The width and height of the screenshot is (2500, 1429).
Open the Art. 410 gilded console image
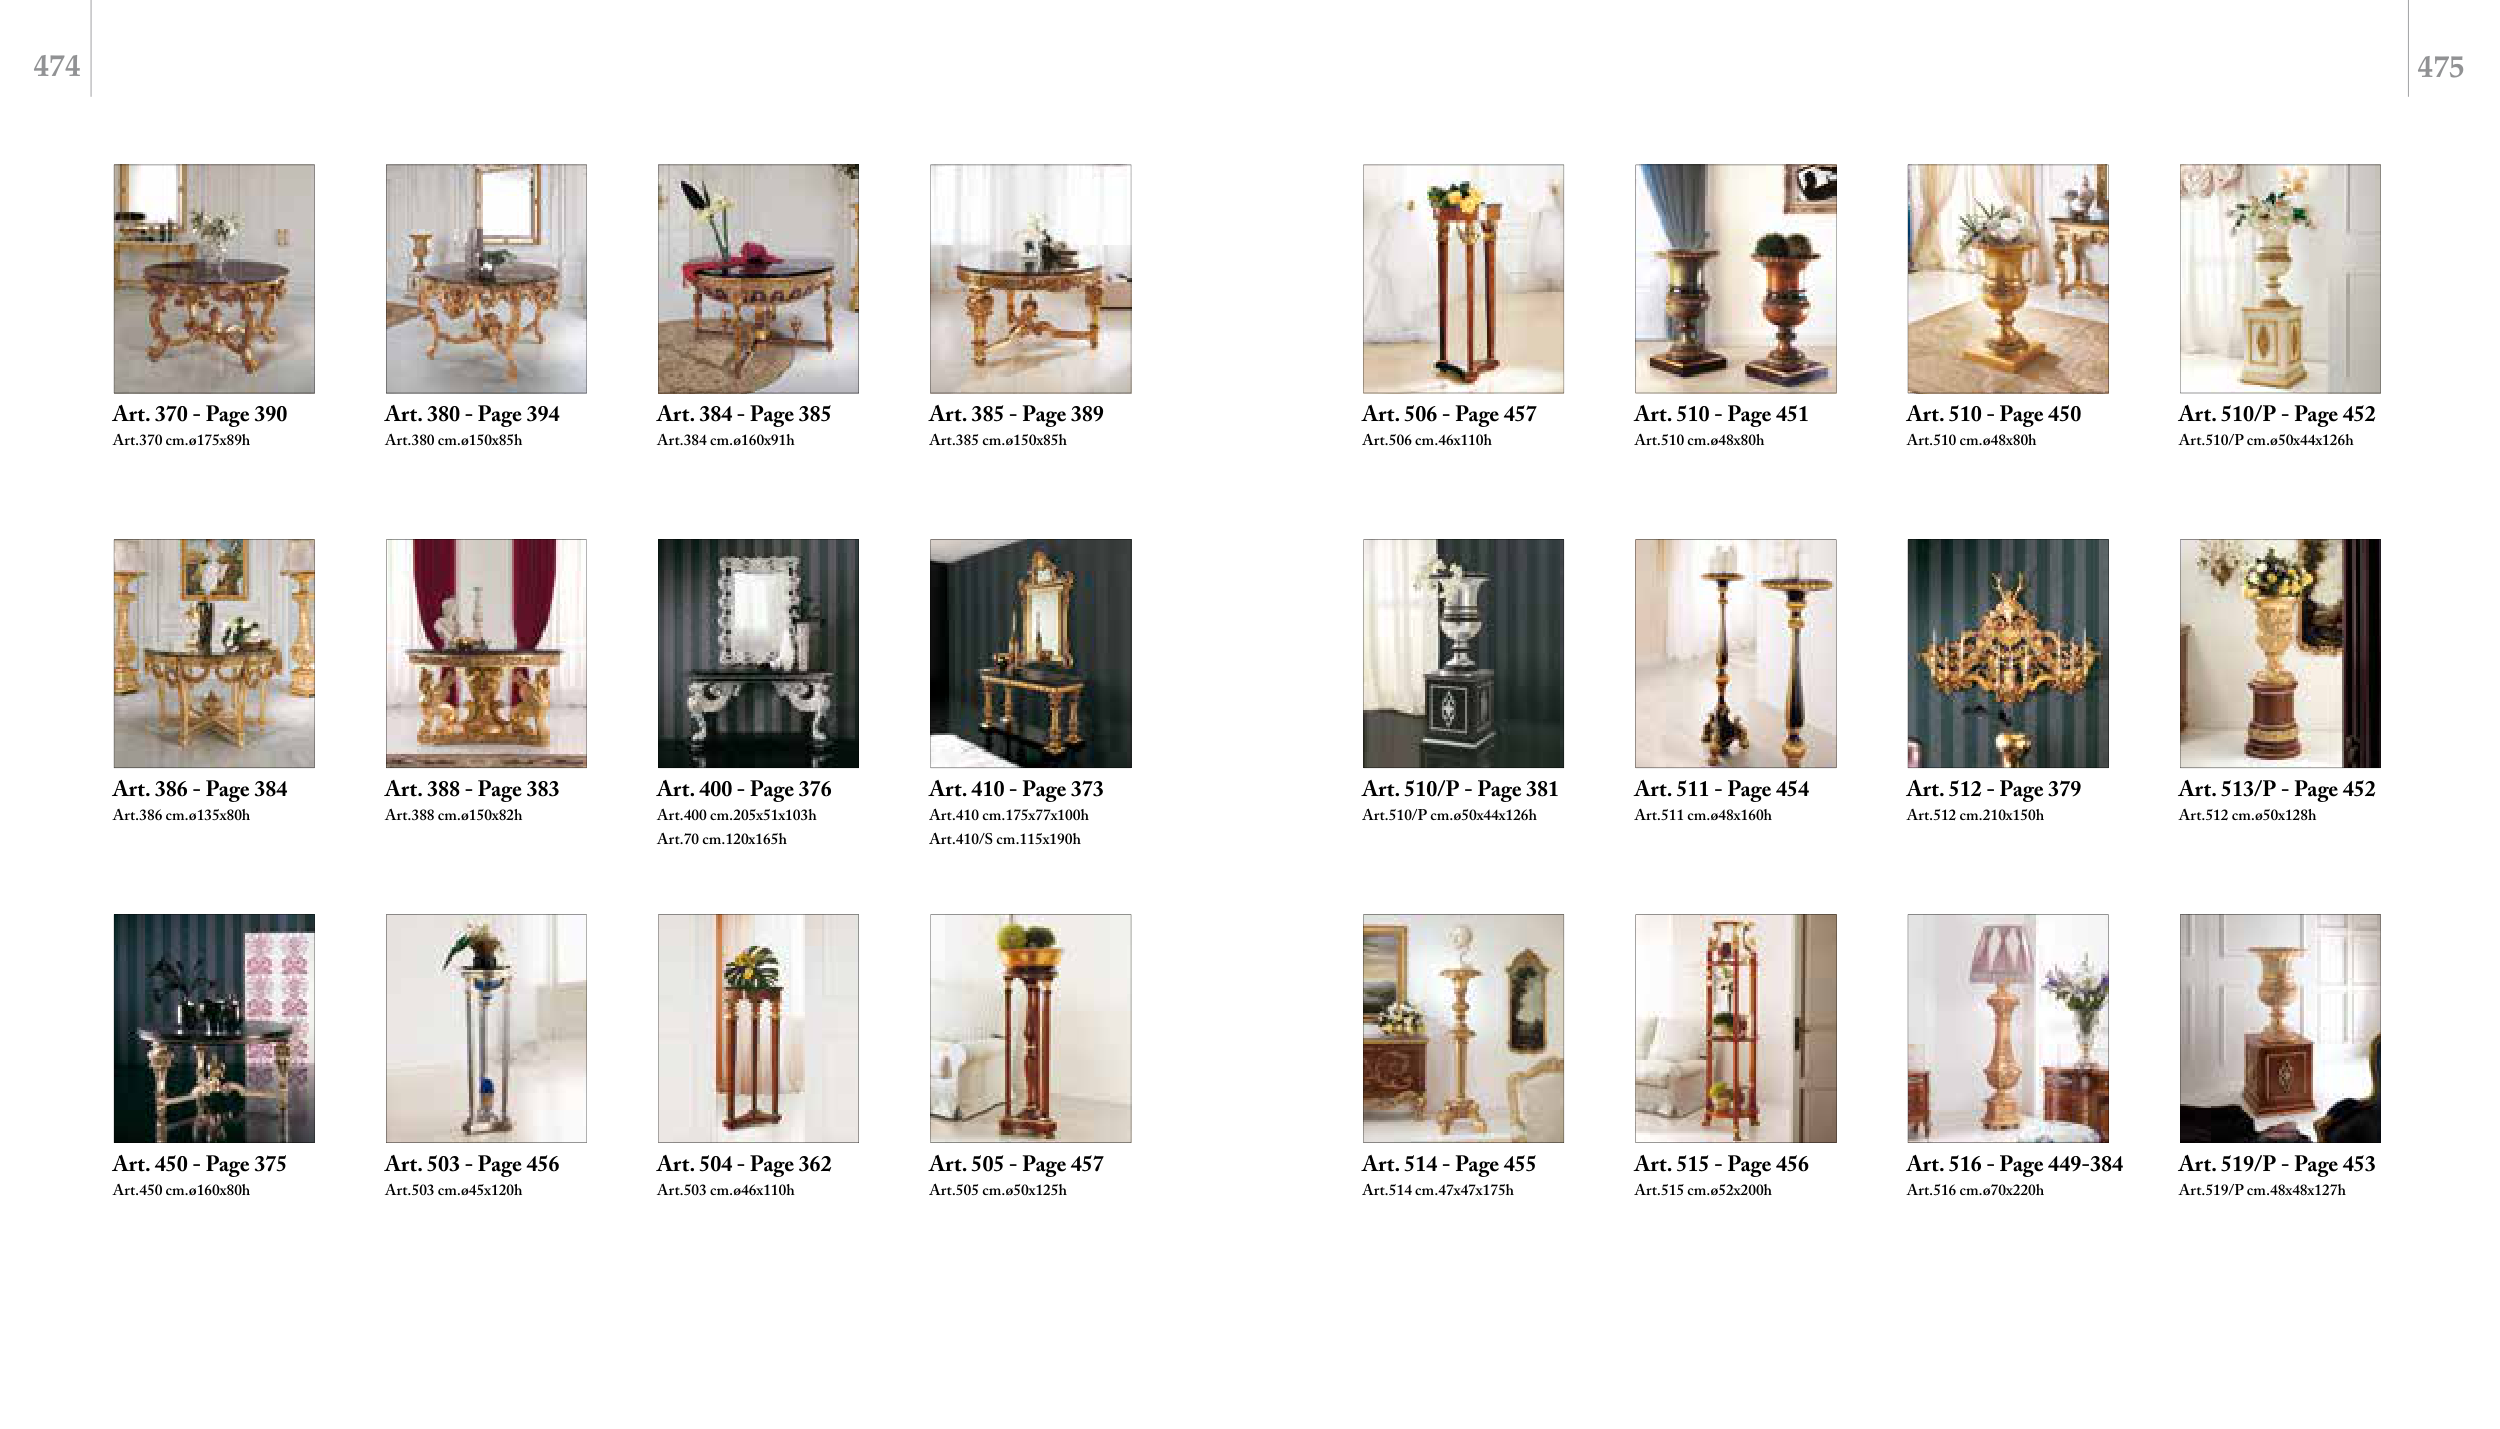(1030, 653)
